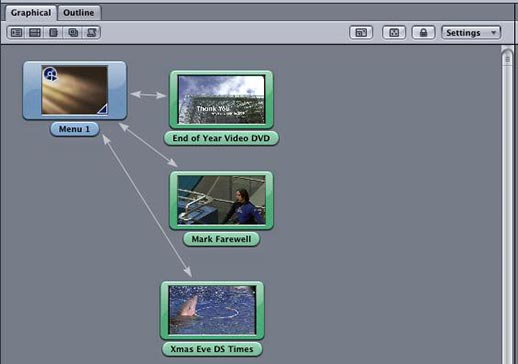518x364 pixels.
Task: Click the overlapping slideshow icon in toolbar
Action: 73,33
